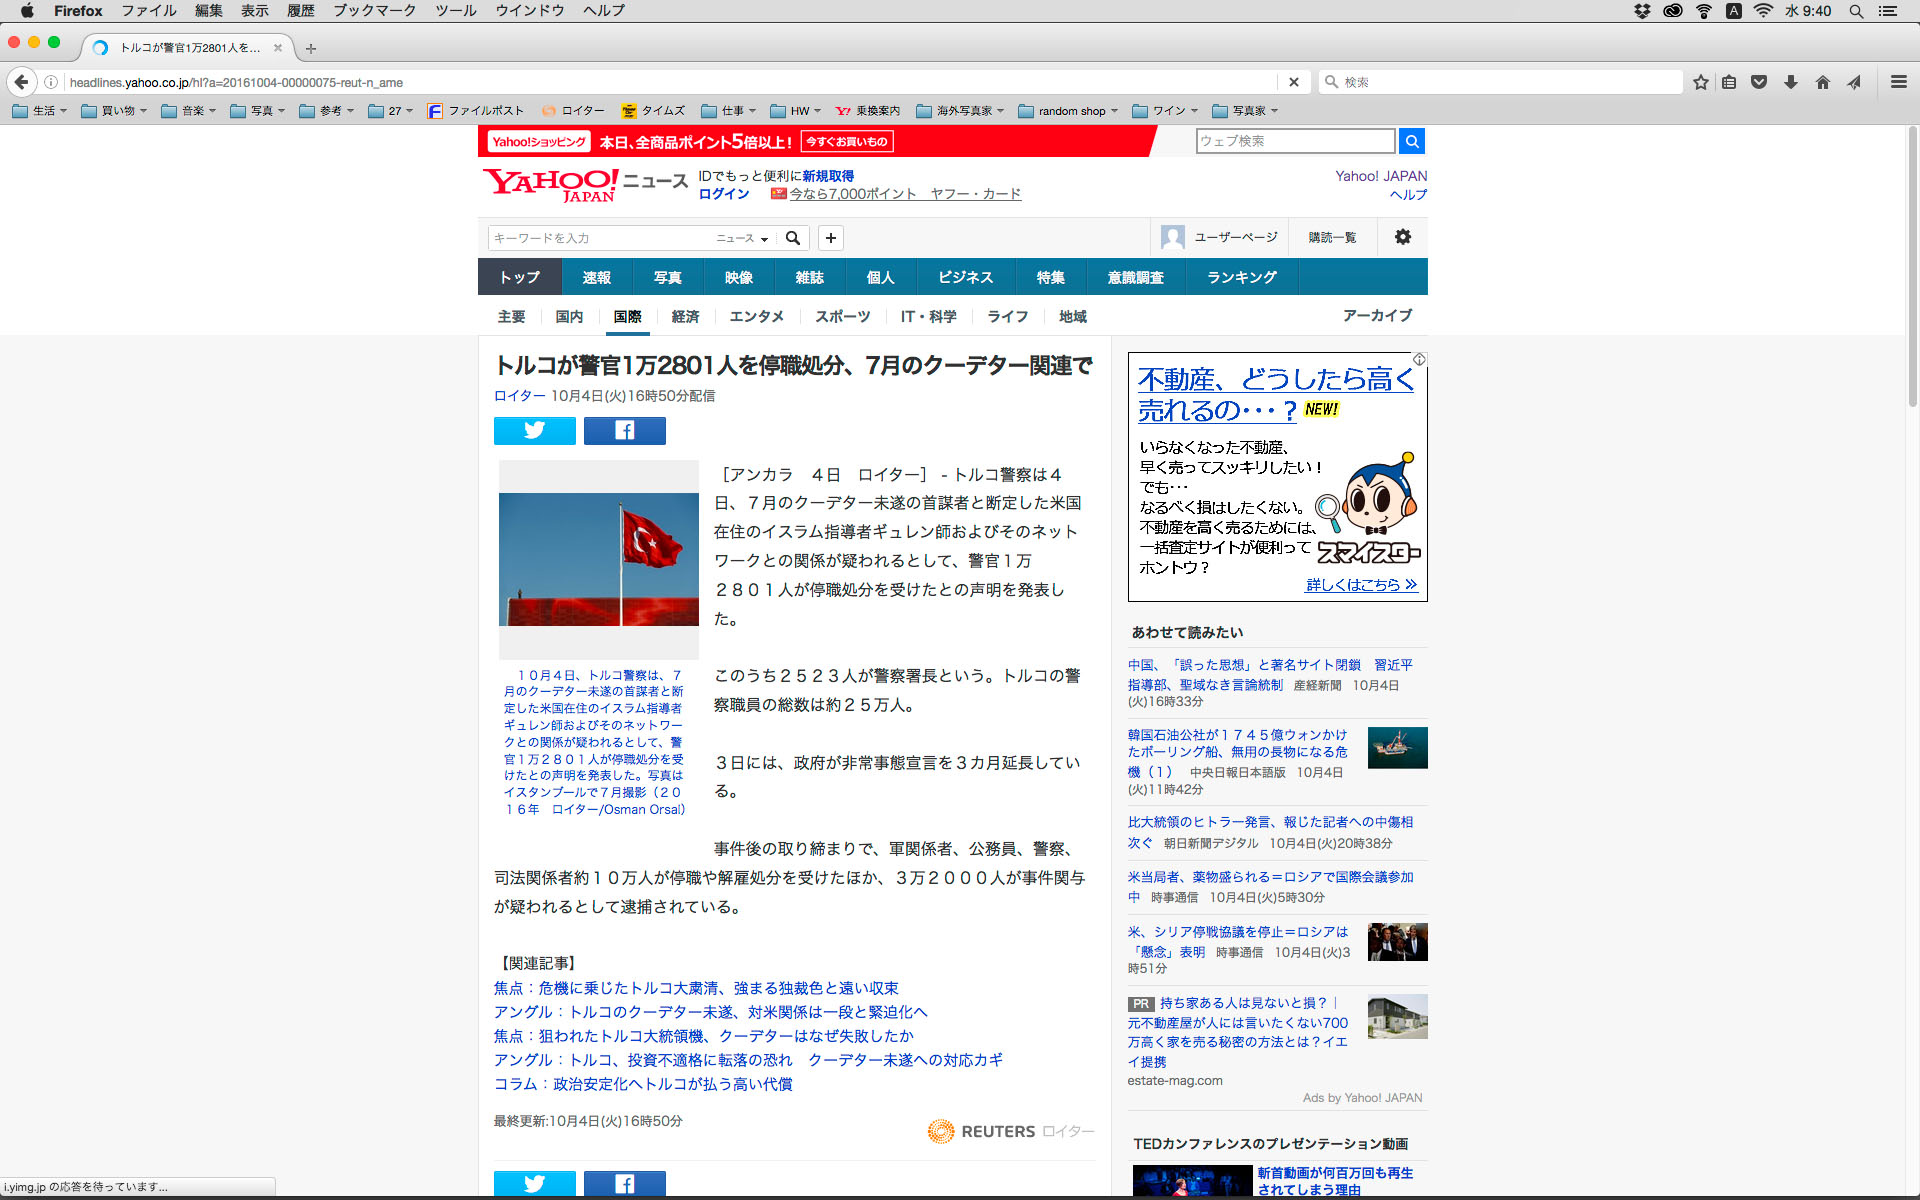
Task: Click the Twitter share button above the article
Action: (534, 430)
